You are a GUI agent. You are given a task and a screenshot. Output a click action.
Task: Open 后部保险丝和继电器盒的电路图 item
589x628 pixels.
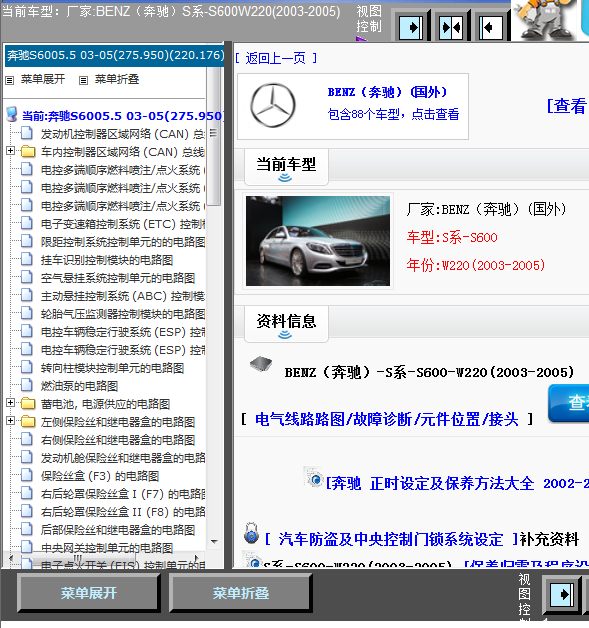(118, 530)
